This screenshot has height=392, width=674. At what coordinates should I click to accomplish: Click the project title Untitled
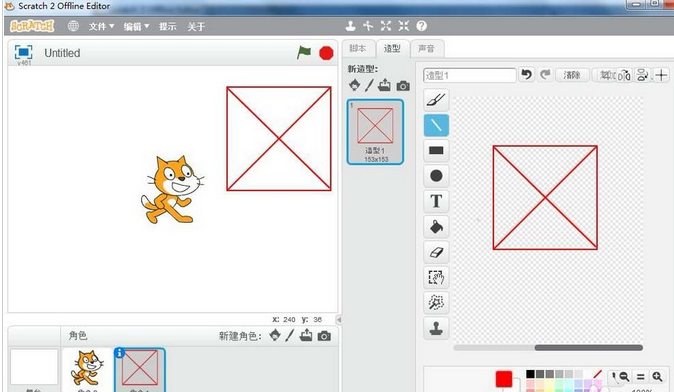(x=62, y=53)
